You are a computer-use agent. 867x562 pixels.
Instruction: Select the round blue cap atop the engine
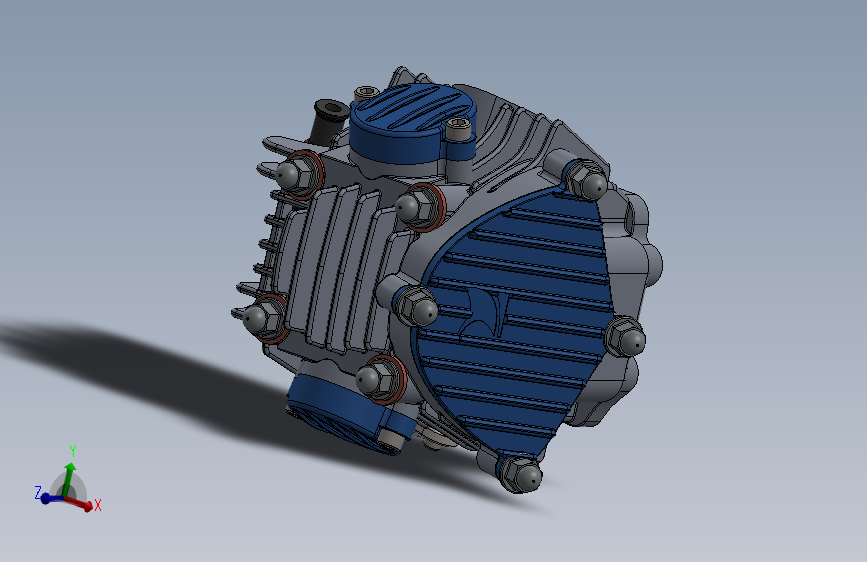pos(412,126)
